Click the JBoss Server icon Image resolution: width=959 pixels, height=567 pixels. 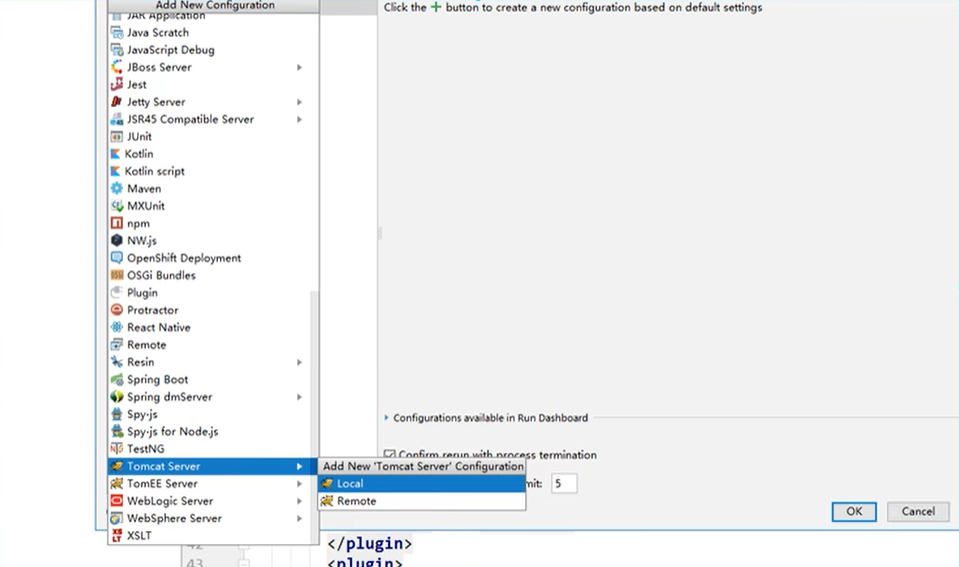coord(117,67)
